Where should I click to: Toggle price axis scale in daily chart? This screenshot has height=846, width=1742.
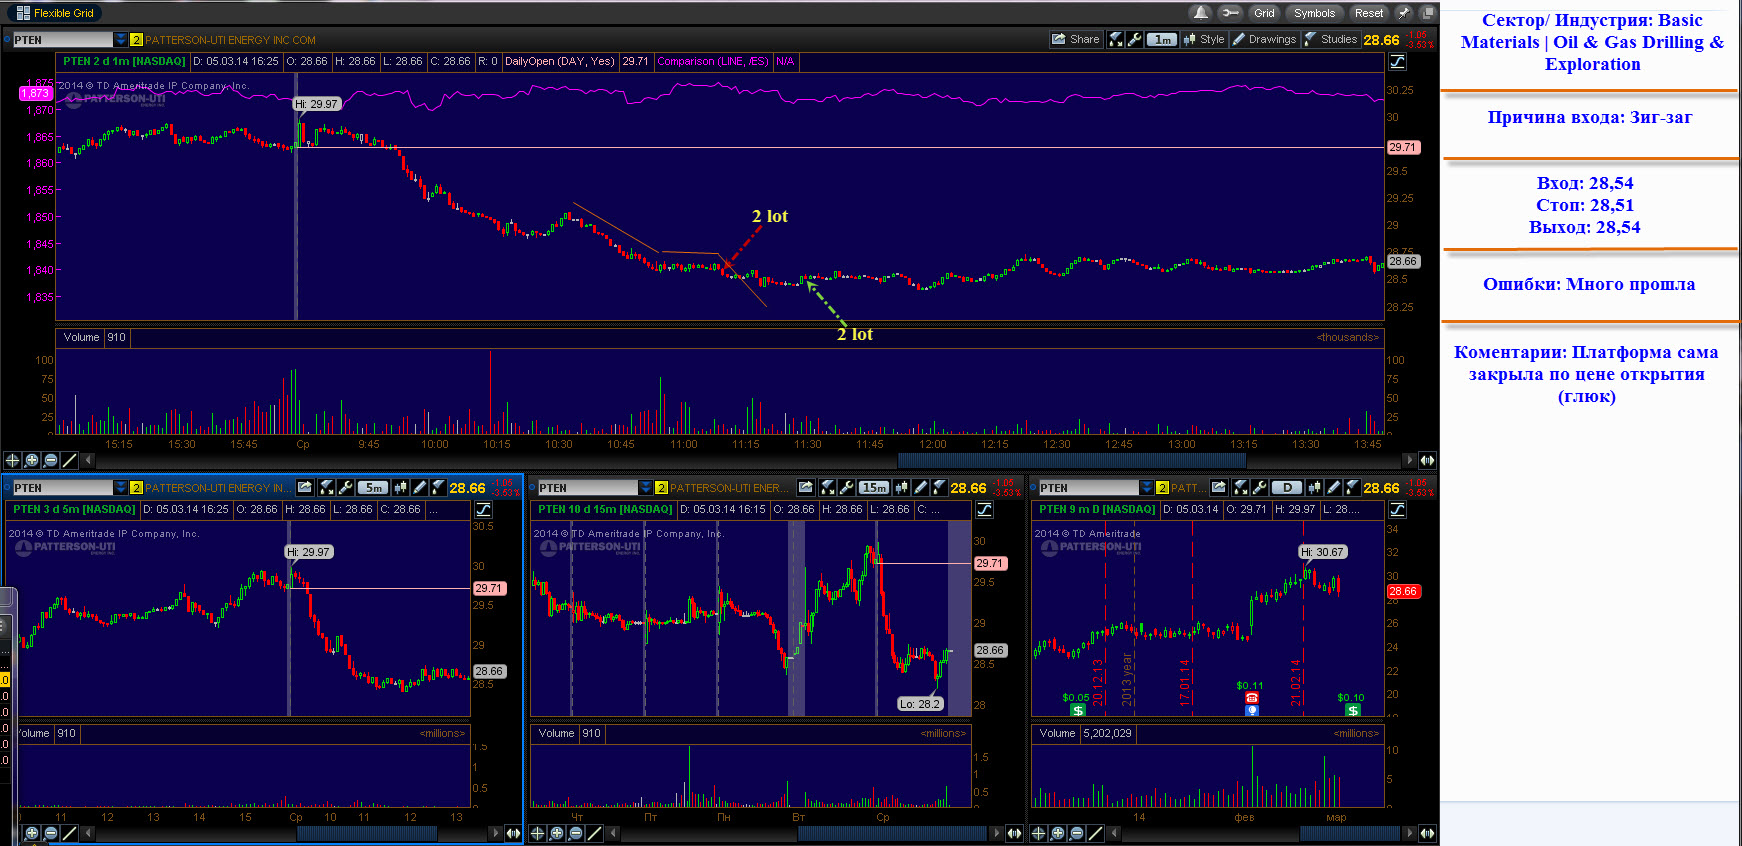pos(1397,510)
